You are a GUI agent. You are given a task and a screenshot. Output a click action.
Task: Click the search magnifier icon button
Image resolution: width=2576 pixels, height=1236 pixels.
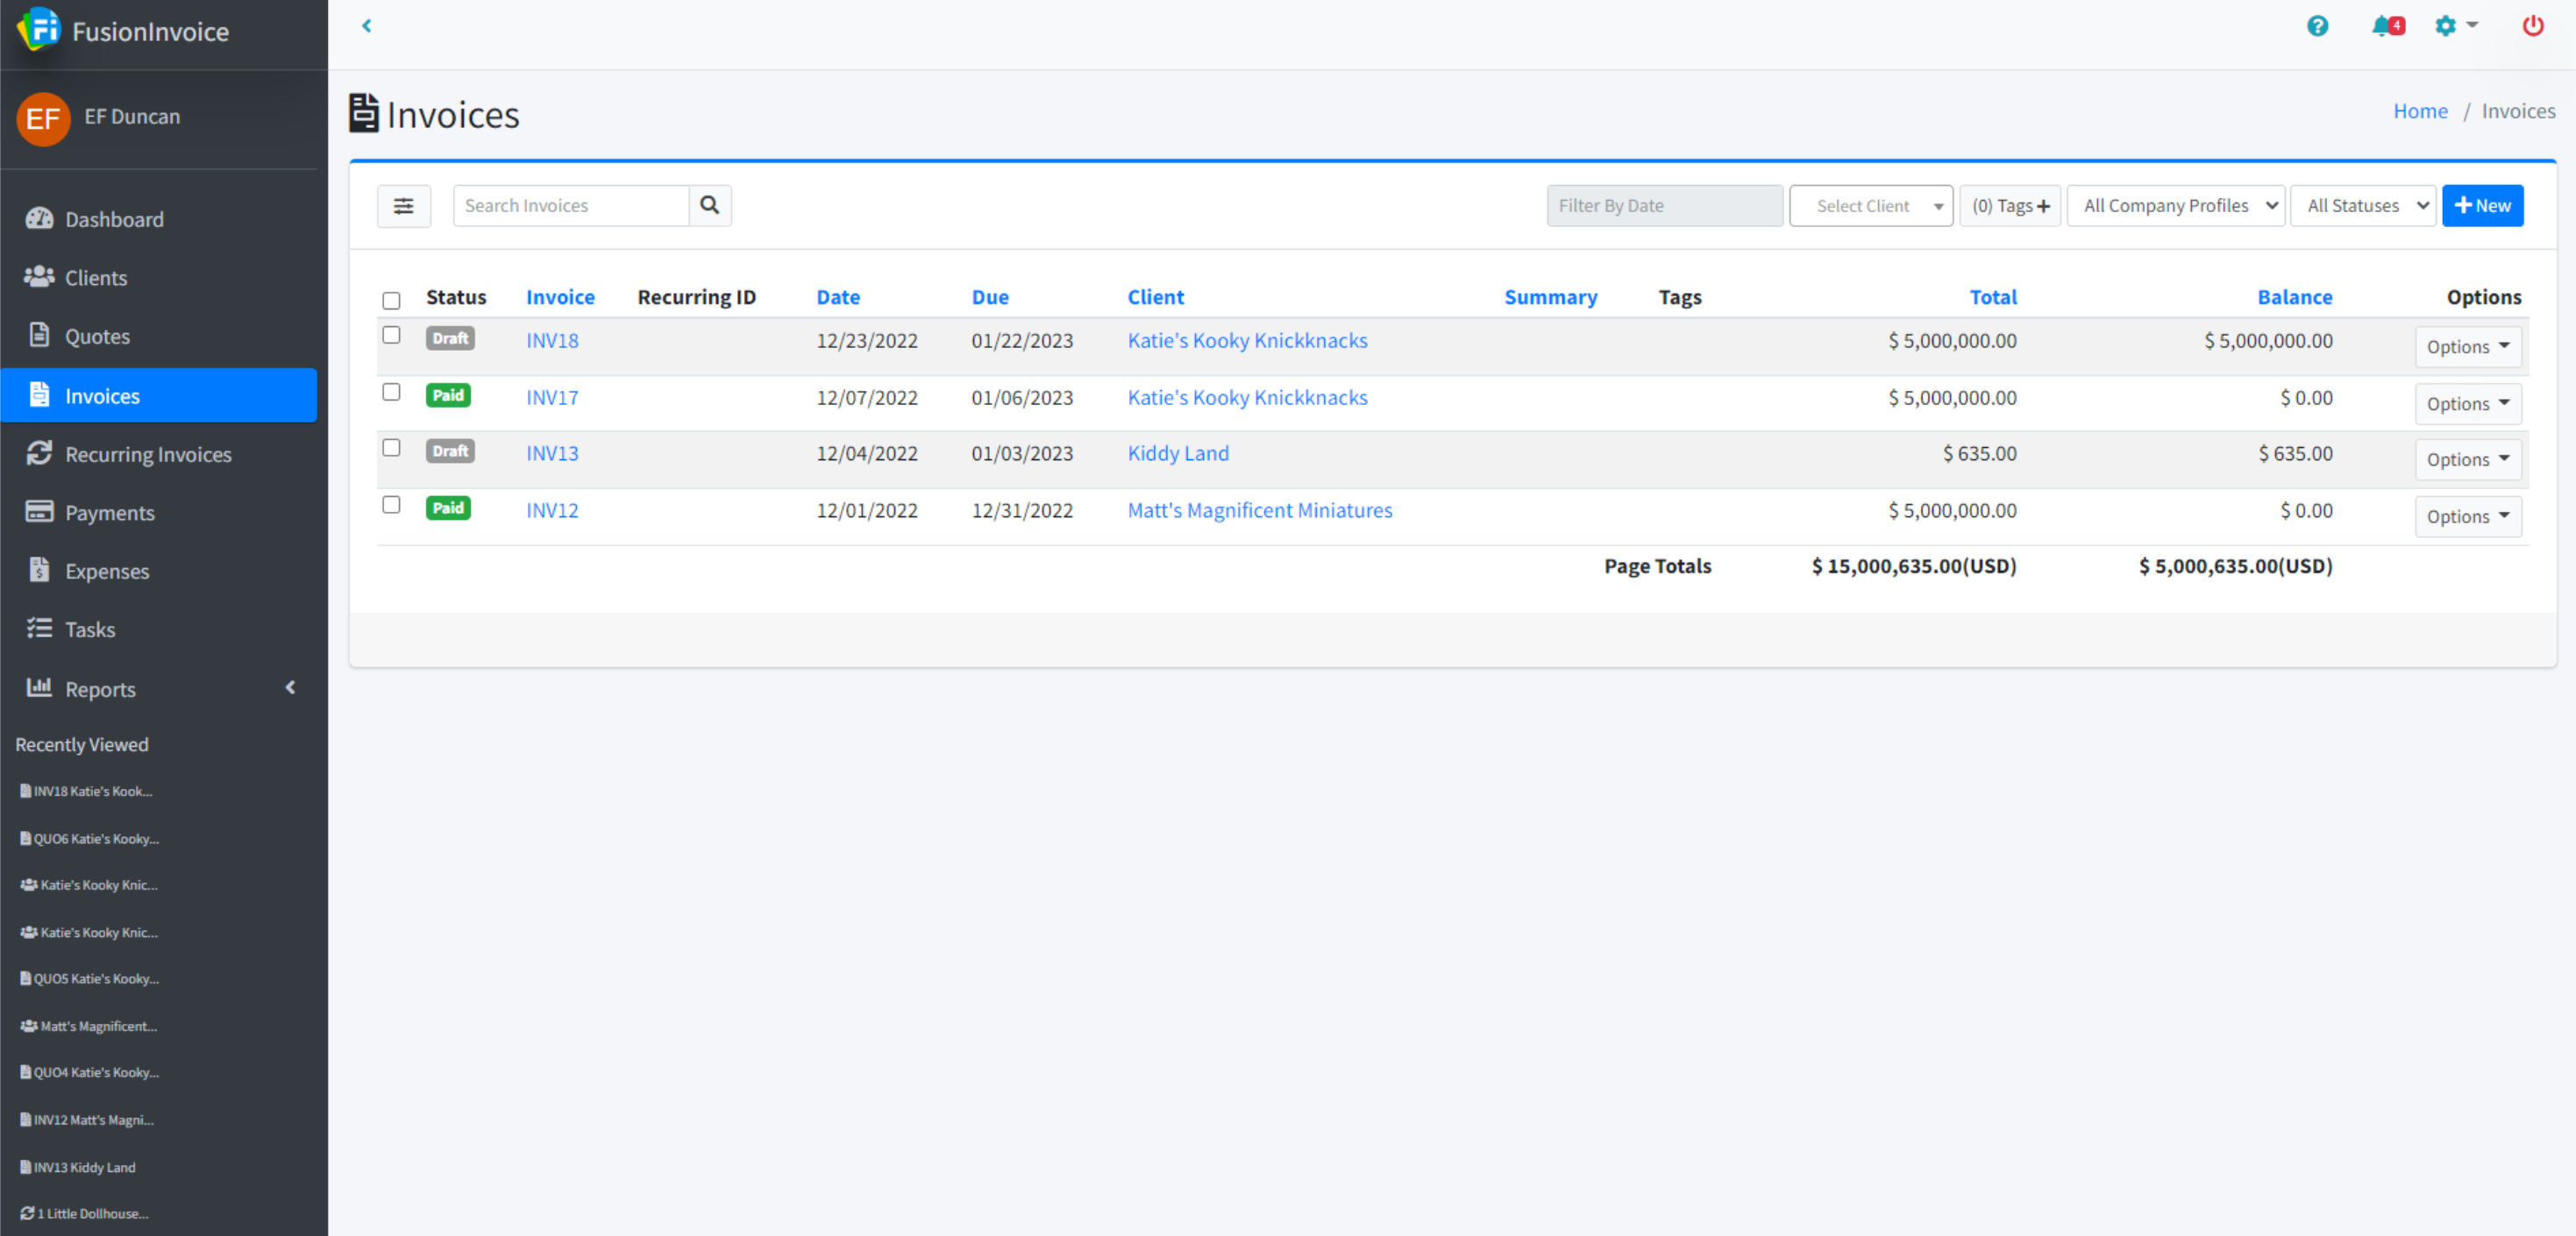(709, 205)
